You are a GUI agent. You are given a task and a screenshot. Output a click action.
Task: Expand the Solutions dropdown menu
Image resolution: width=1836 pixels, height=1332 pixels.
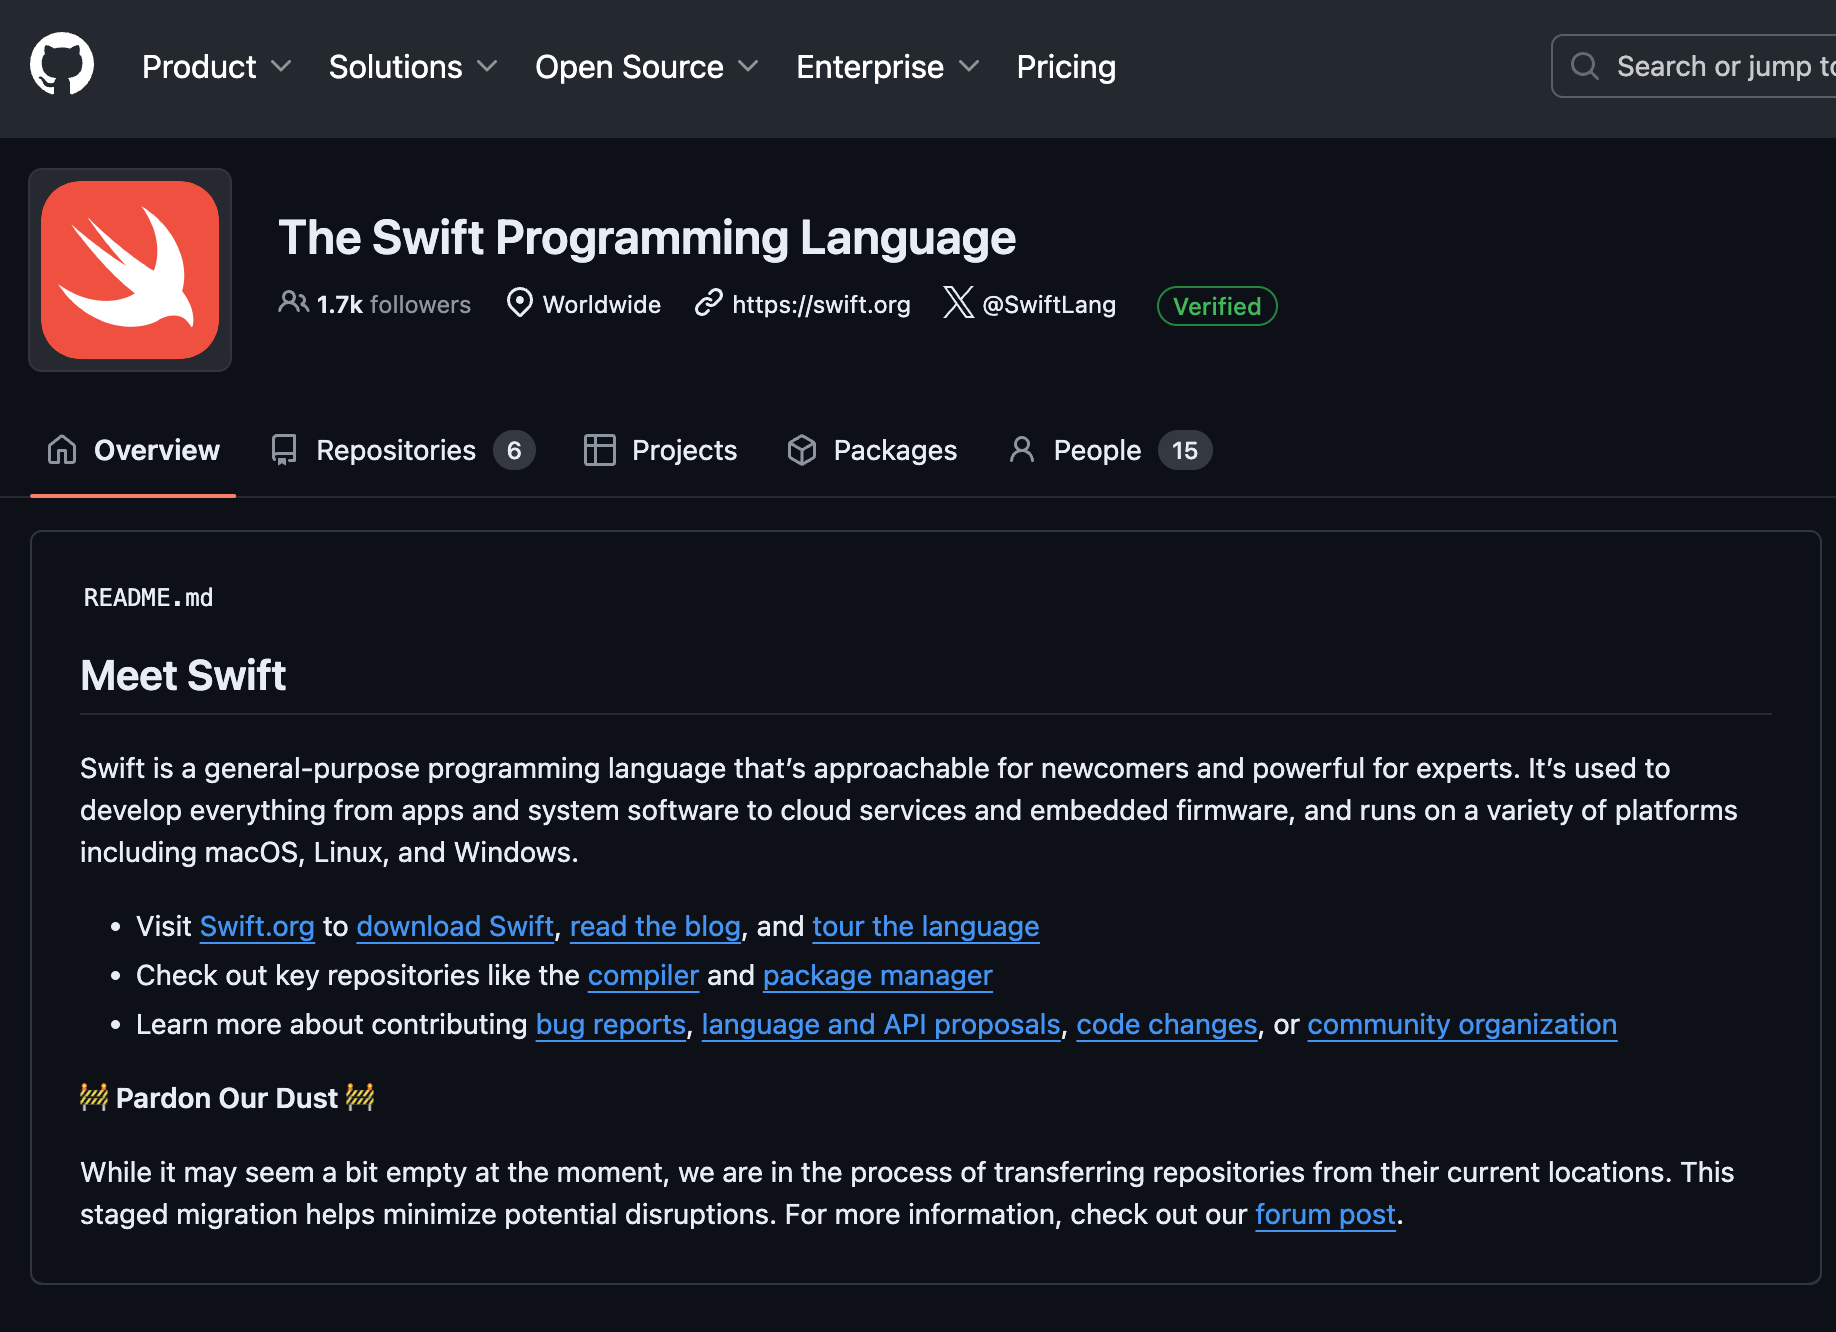(413, 66)
